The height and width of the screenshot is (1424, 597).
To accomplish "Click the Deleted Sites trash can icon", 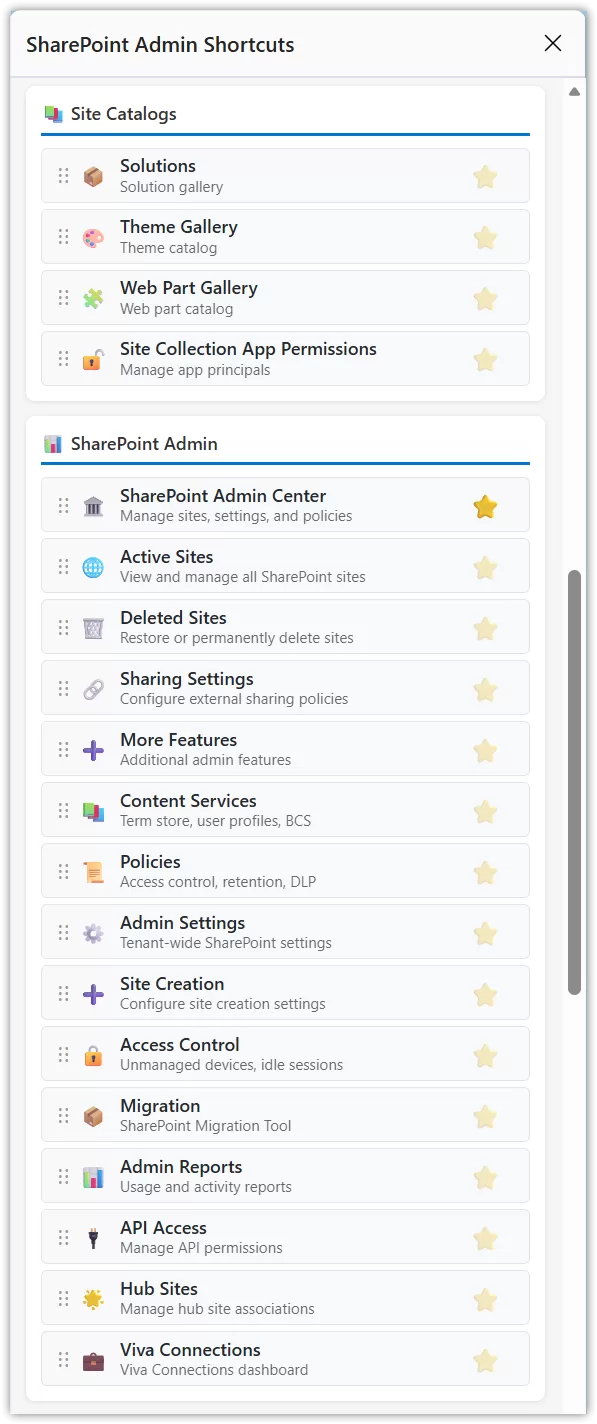I will 92,627.
